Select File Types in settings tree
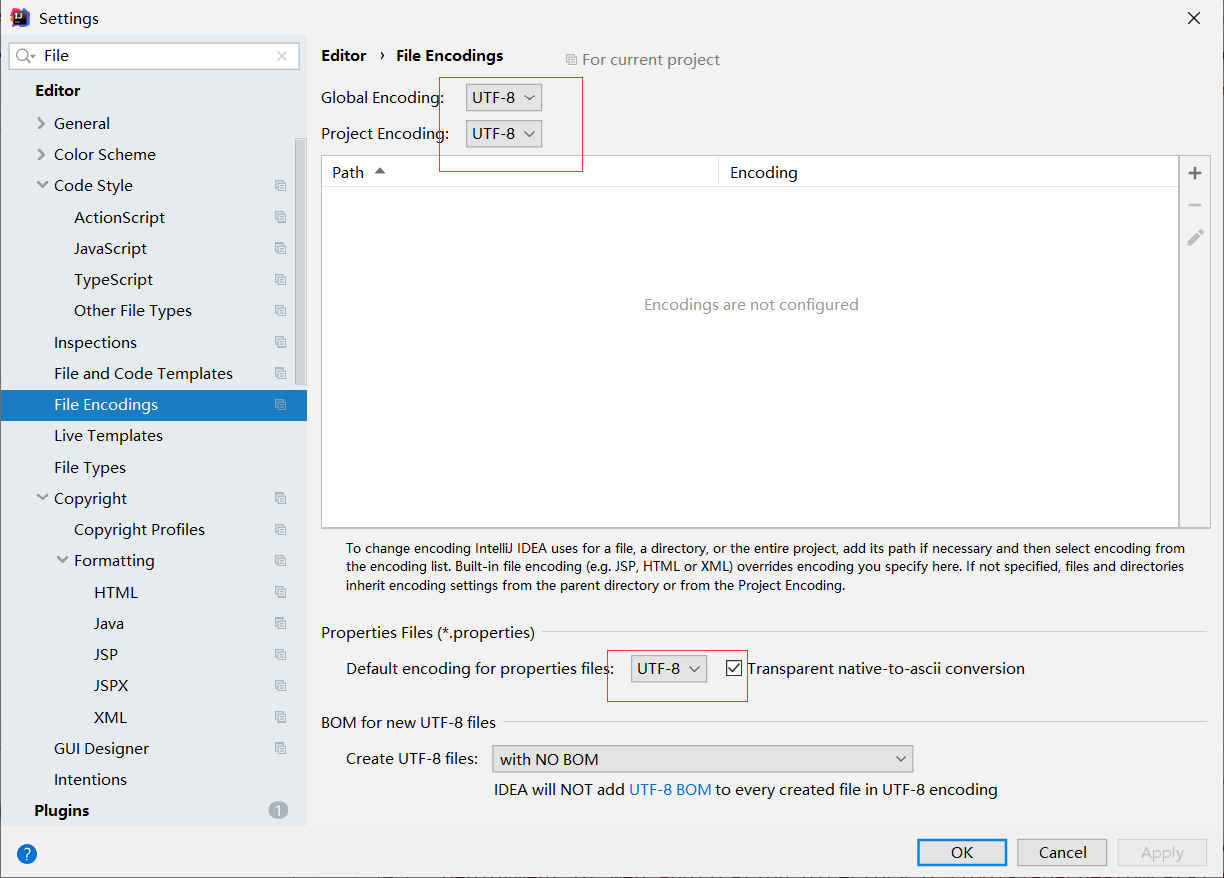Image resolution: width=1224 pixels, height=878 pixels. click(x=90, y=467)
